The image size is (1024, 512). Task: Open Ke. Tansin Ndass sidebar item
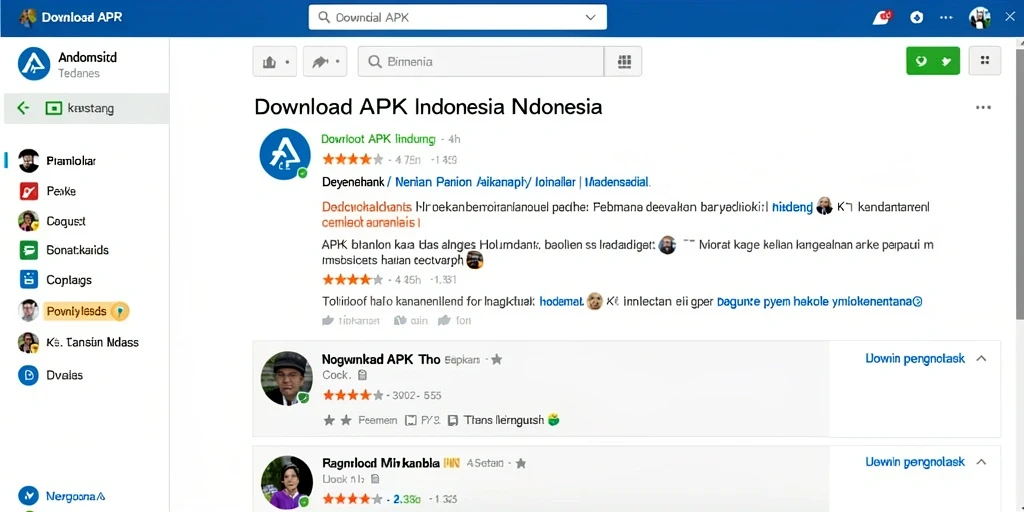click(x=92, y=342)
